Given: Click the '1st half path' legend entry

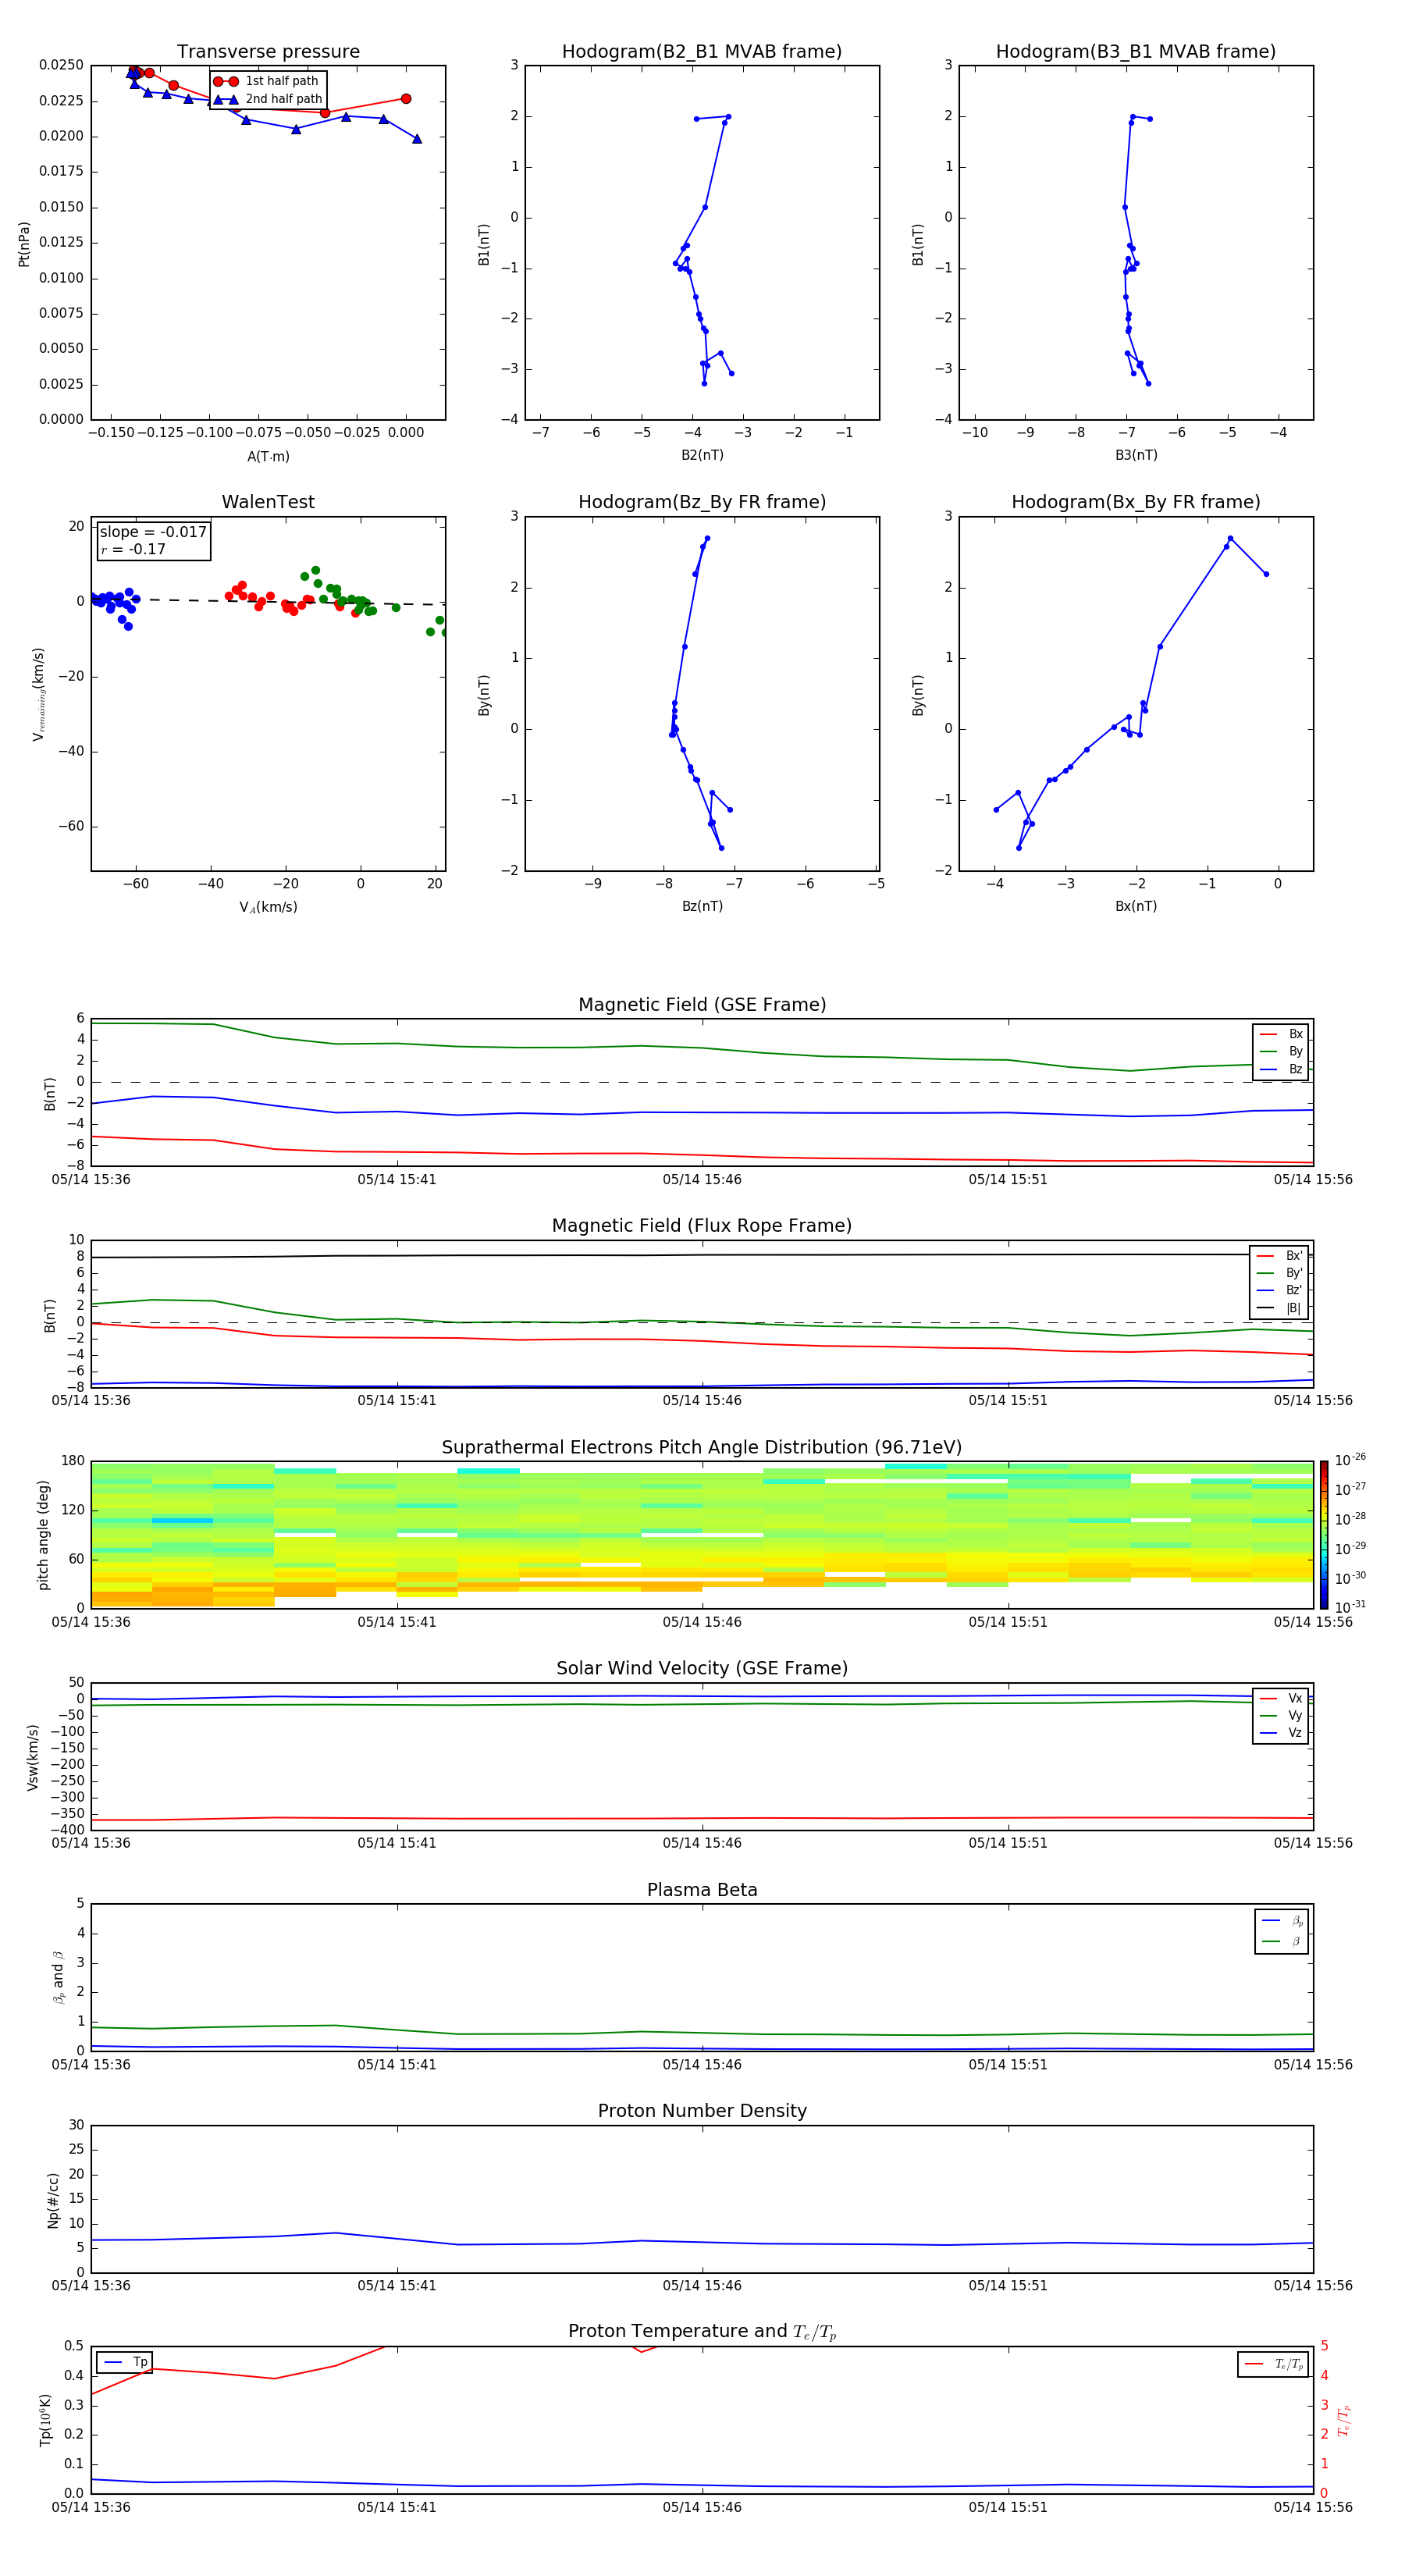Looking at the screenshot, I should pyautogui.click(x=267, y=81).
